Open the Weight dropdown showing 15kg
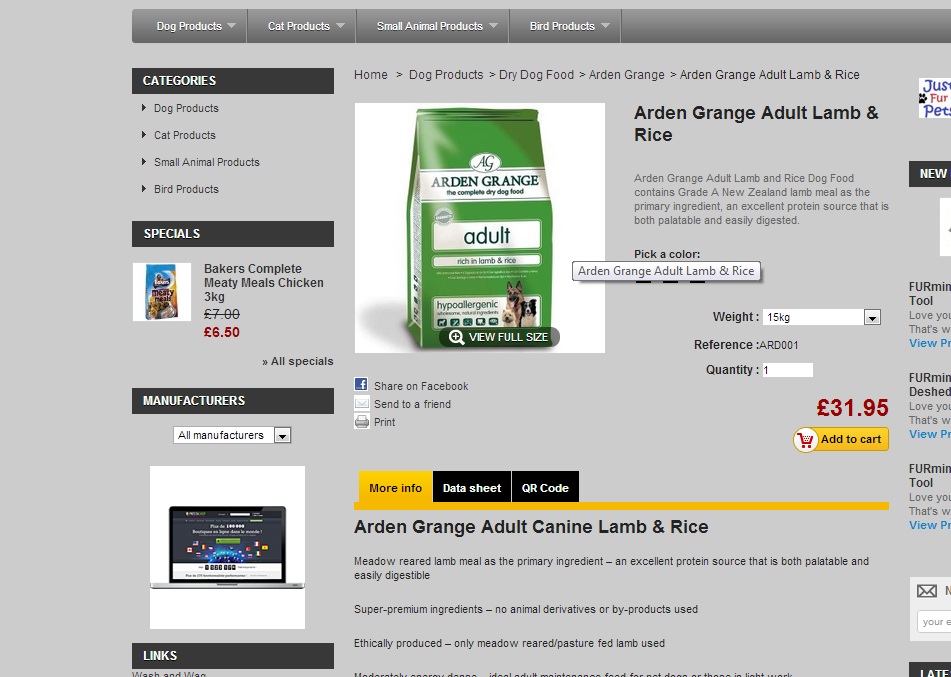This screenshot has width=951, height=677. [x=821, y=317]
